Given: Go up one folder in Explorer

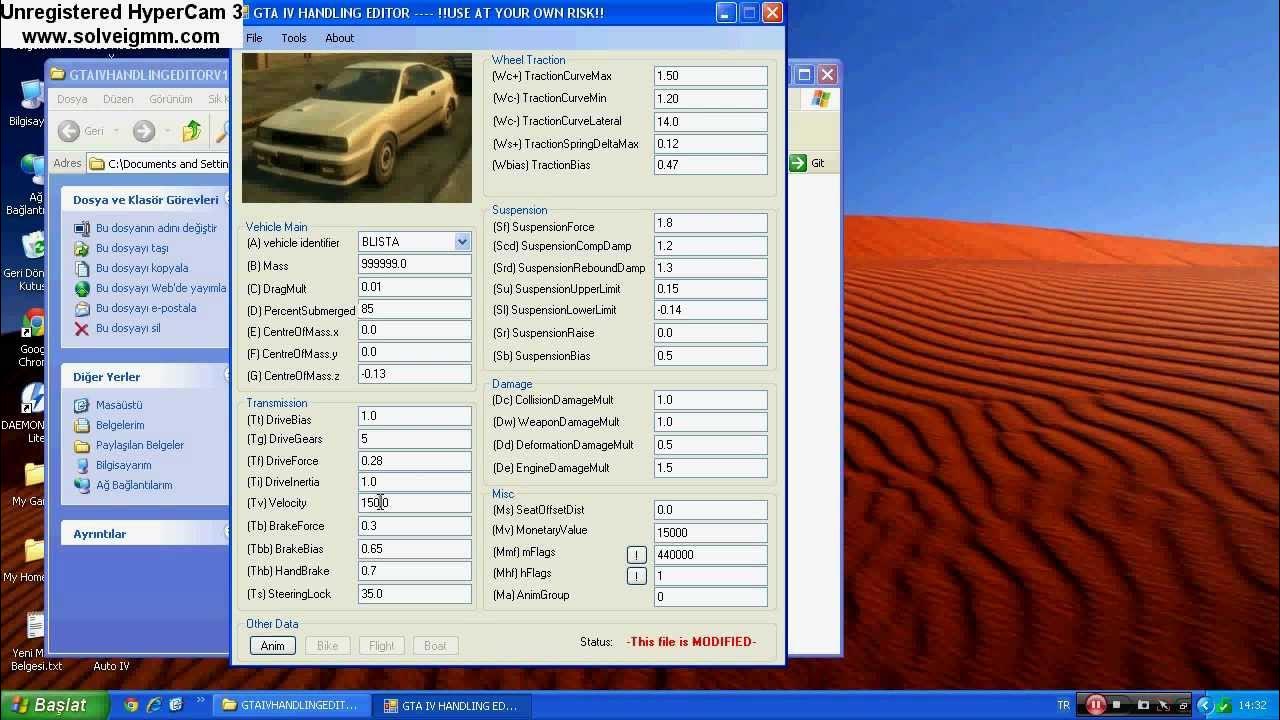Looking at the screenshot, I should tap(192, 131).
